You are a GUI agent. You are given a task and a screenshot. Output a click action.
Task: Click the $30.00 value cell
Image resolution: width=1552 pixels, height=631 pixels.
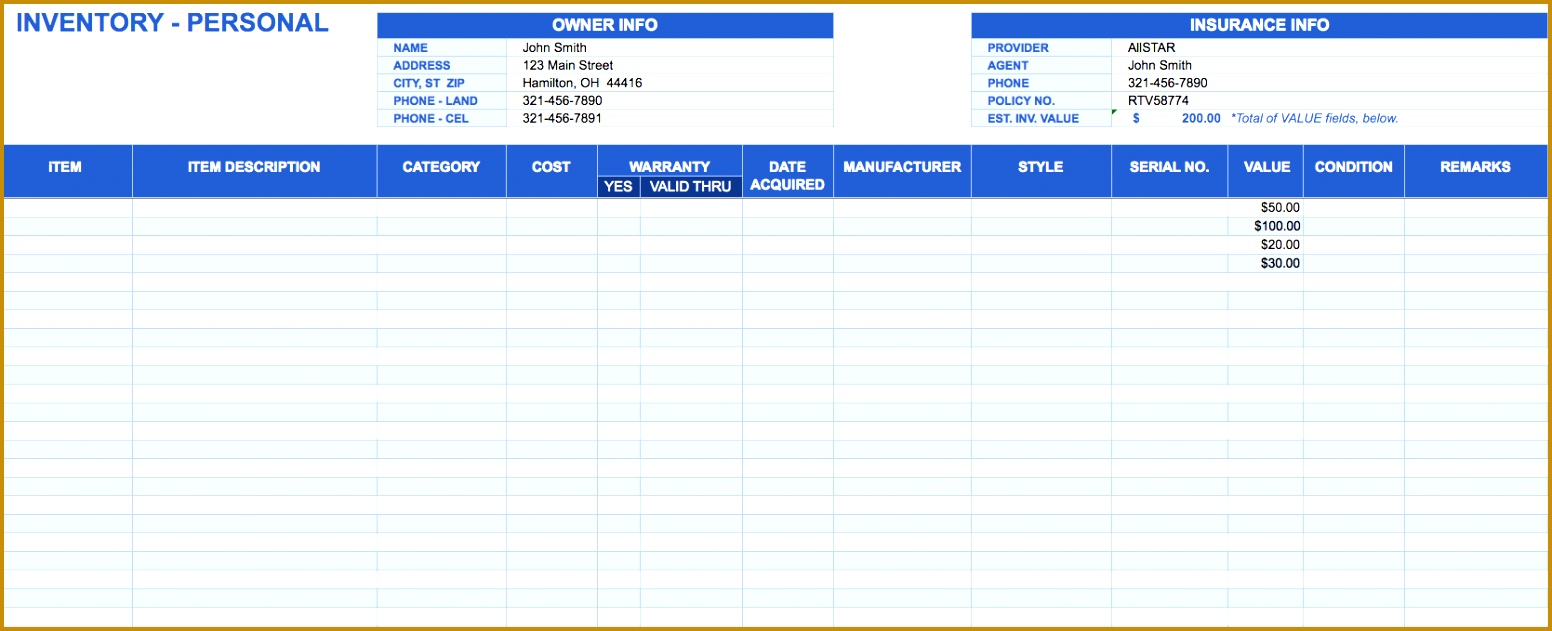(x=1275, y=263)
